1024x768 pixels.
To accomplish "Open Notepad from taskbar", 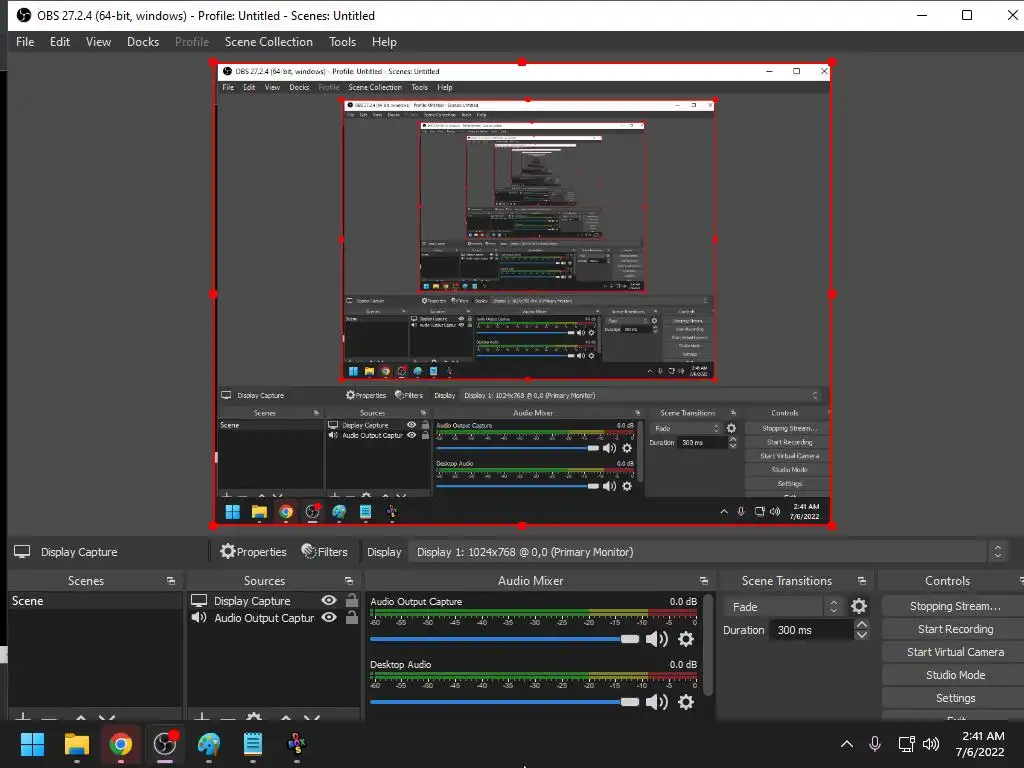I will [253, 744].
